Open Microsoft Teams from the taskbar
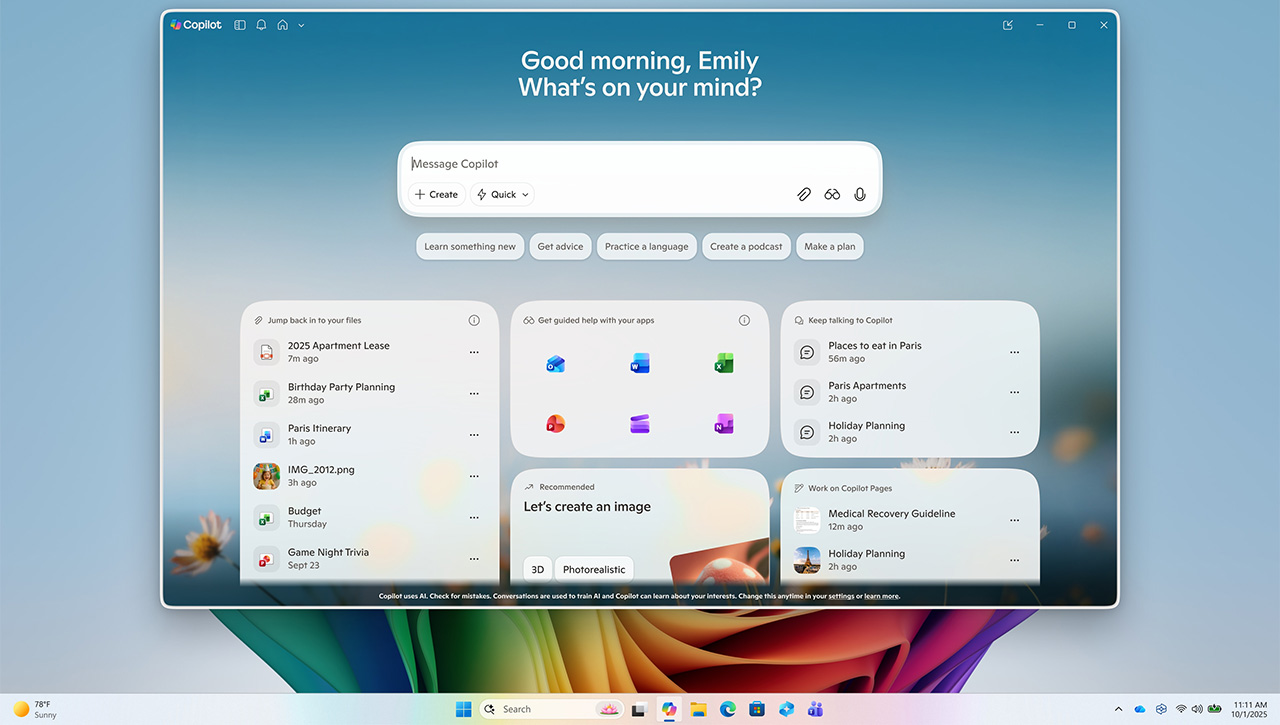Screen dimensions: 1280x725 point(815,709)
